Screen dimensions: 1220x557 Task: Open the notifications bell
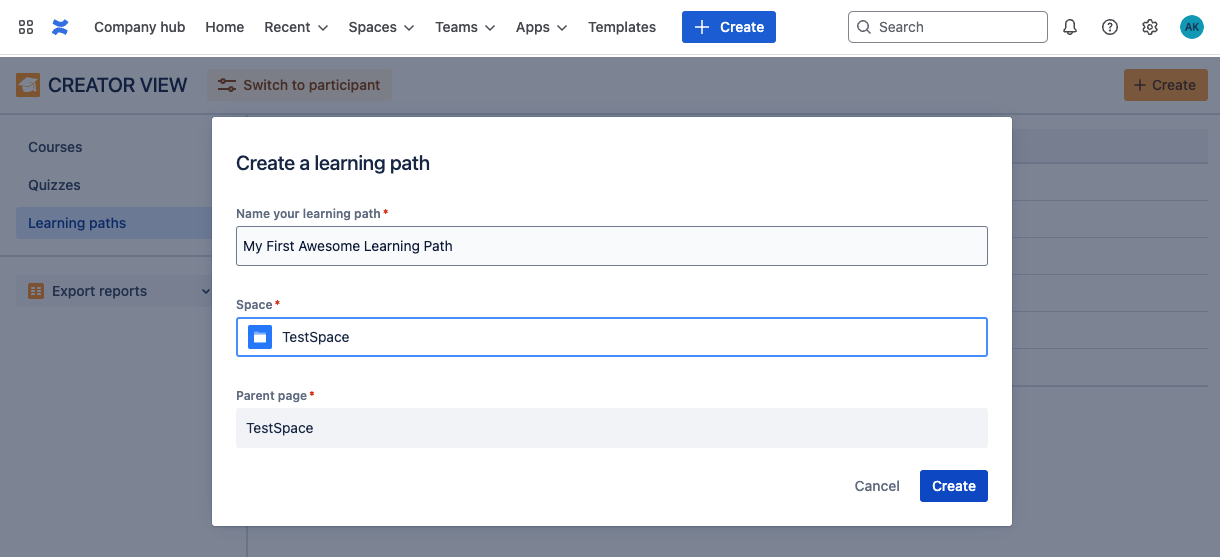click(1070, 27)
